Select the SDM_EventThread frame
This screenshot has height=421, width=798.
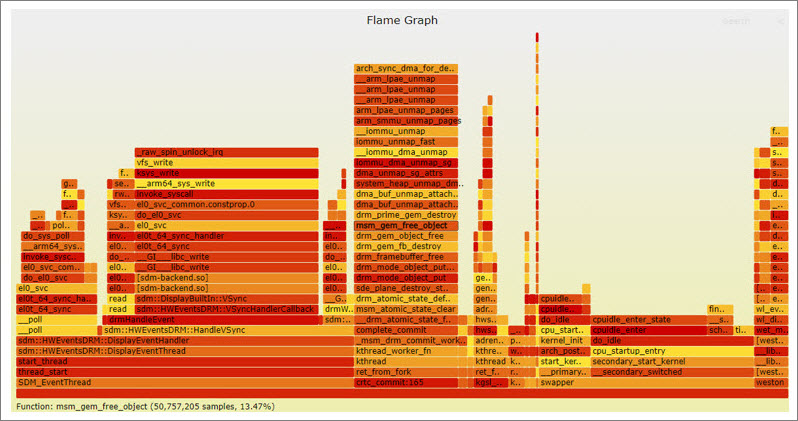(185, 382)
